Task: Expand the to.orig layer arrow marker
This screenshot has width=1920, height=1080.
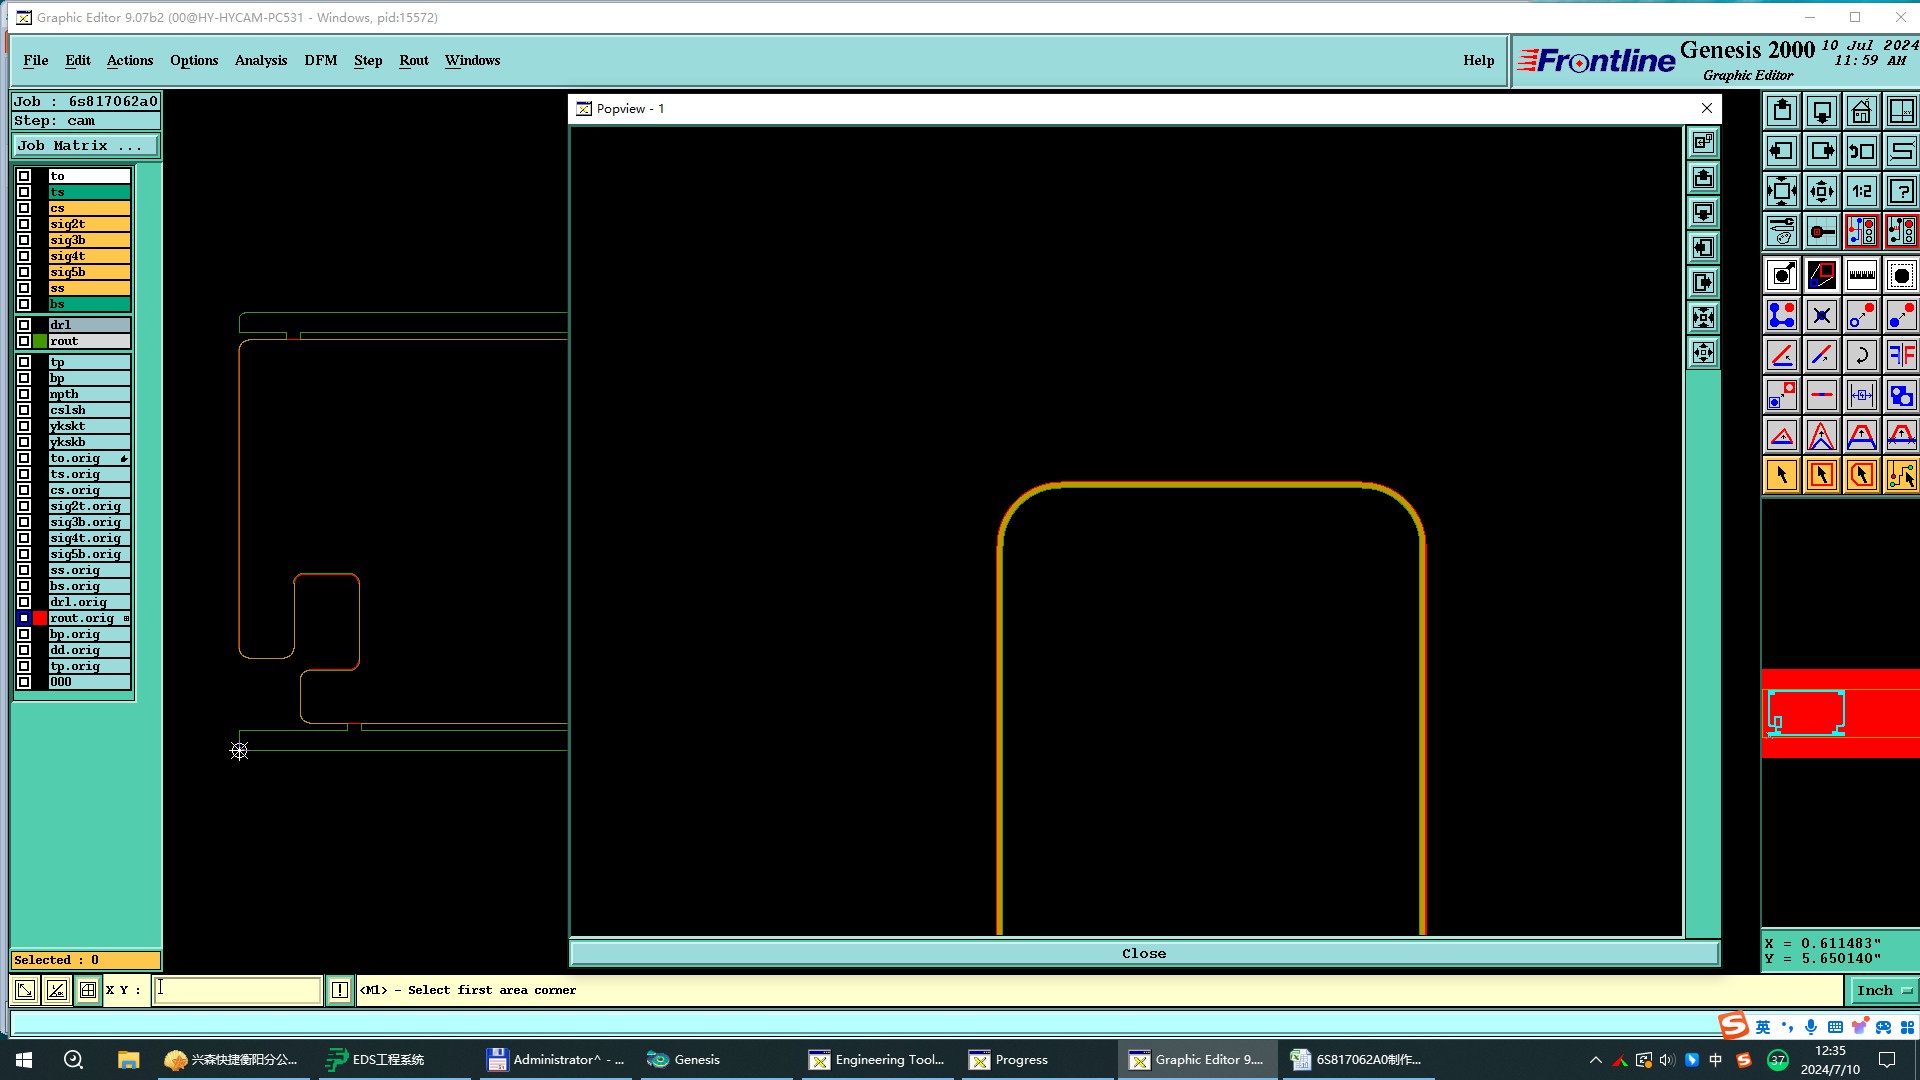Action: [124, 458]
